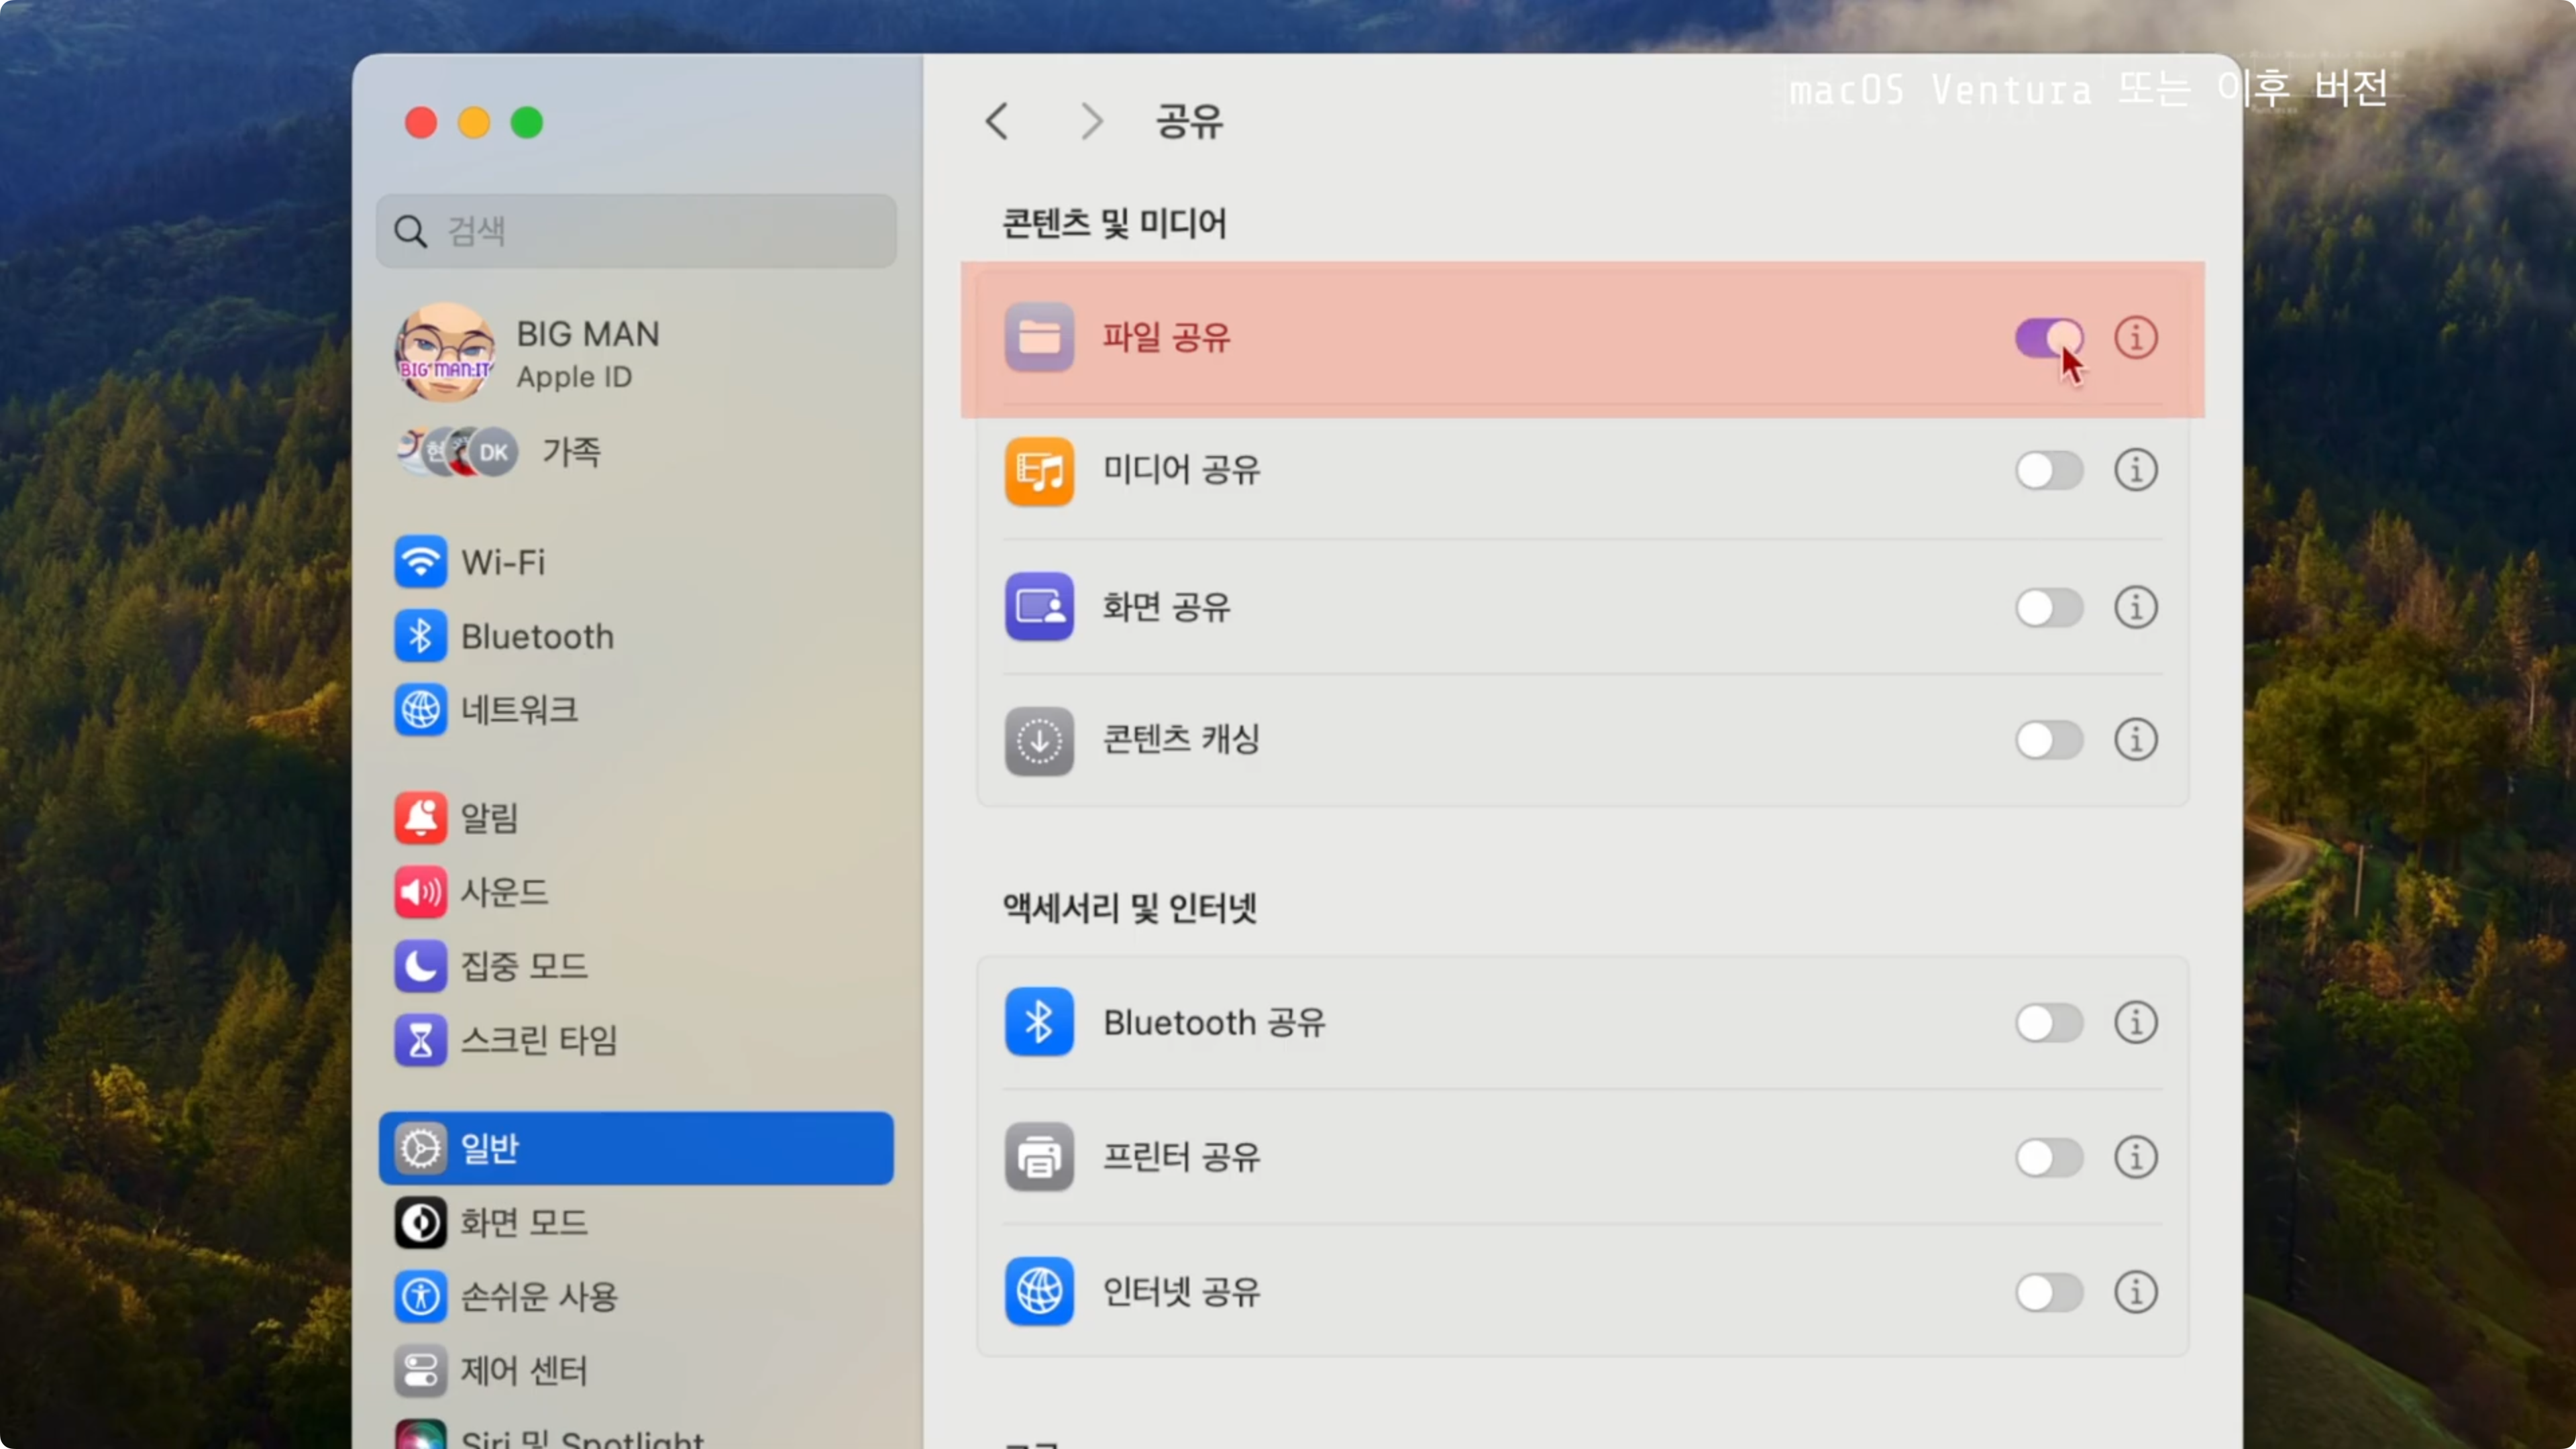Image resolution: width=2576 pixels, height=1449 pixels.
Task: Enable the 화면 공유 switch
Action: (x=2048, y=607)
